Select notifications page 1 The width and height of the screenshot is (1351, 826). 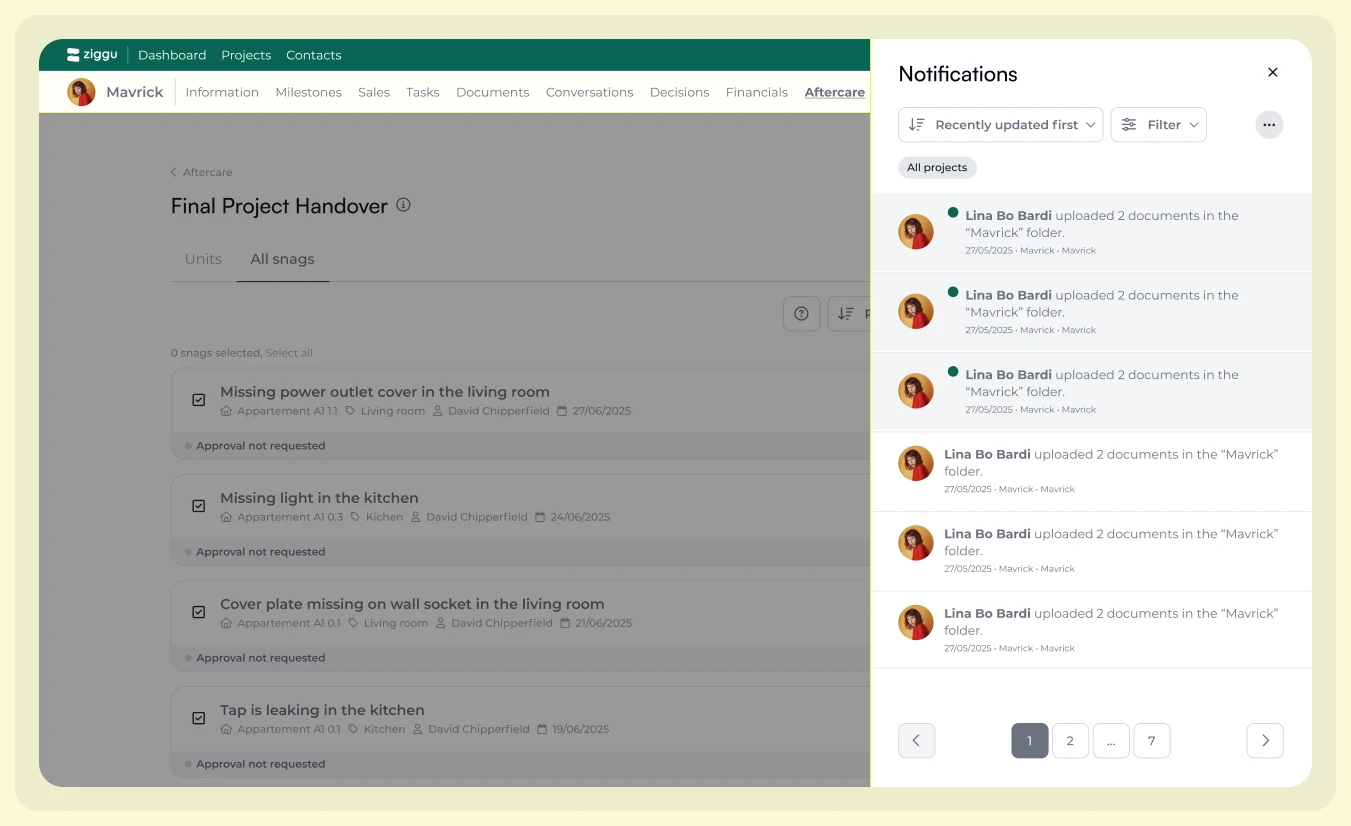pyautogui.click(x=1030, y=741)
